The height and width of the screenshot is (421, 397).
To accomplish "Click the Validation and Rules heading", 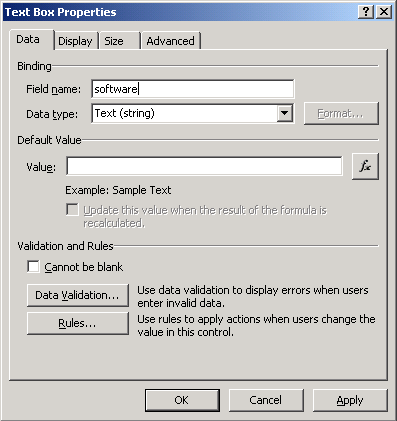I will tap(65, 246).
